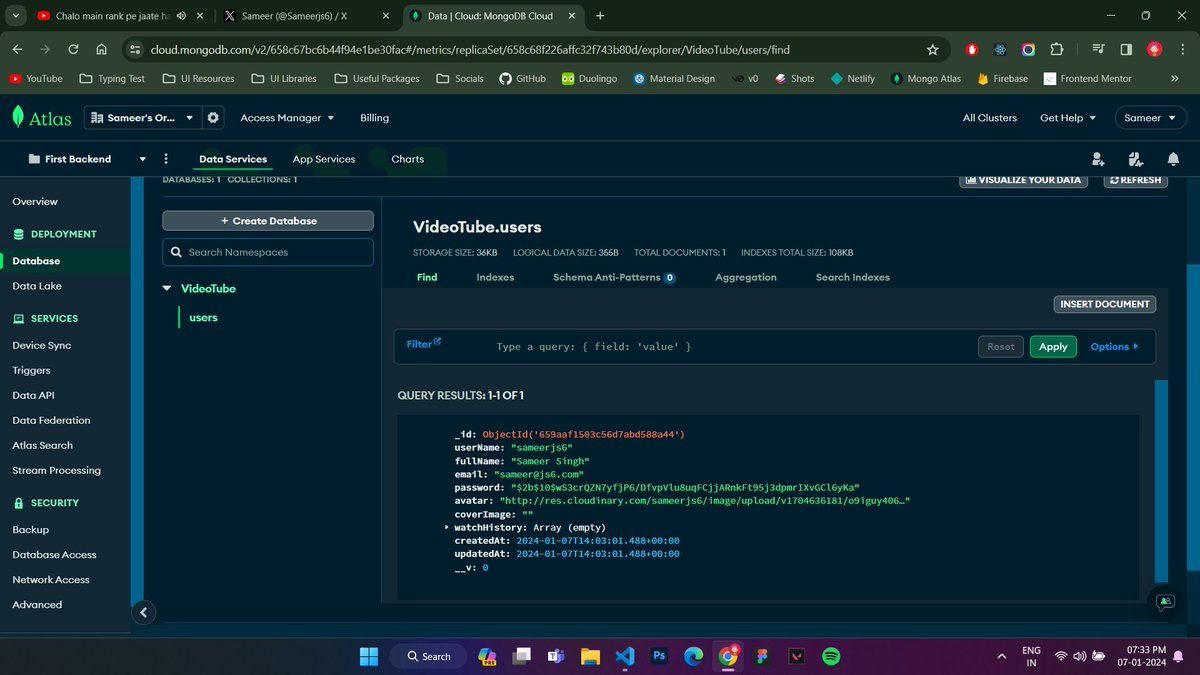The width and height of the screenshot is (1200, 675).
Task: Navigate back with the browser back arrow
Action: (18, 50)
